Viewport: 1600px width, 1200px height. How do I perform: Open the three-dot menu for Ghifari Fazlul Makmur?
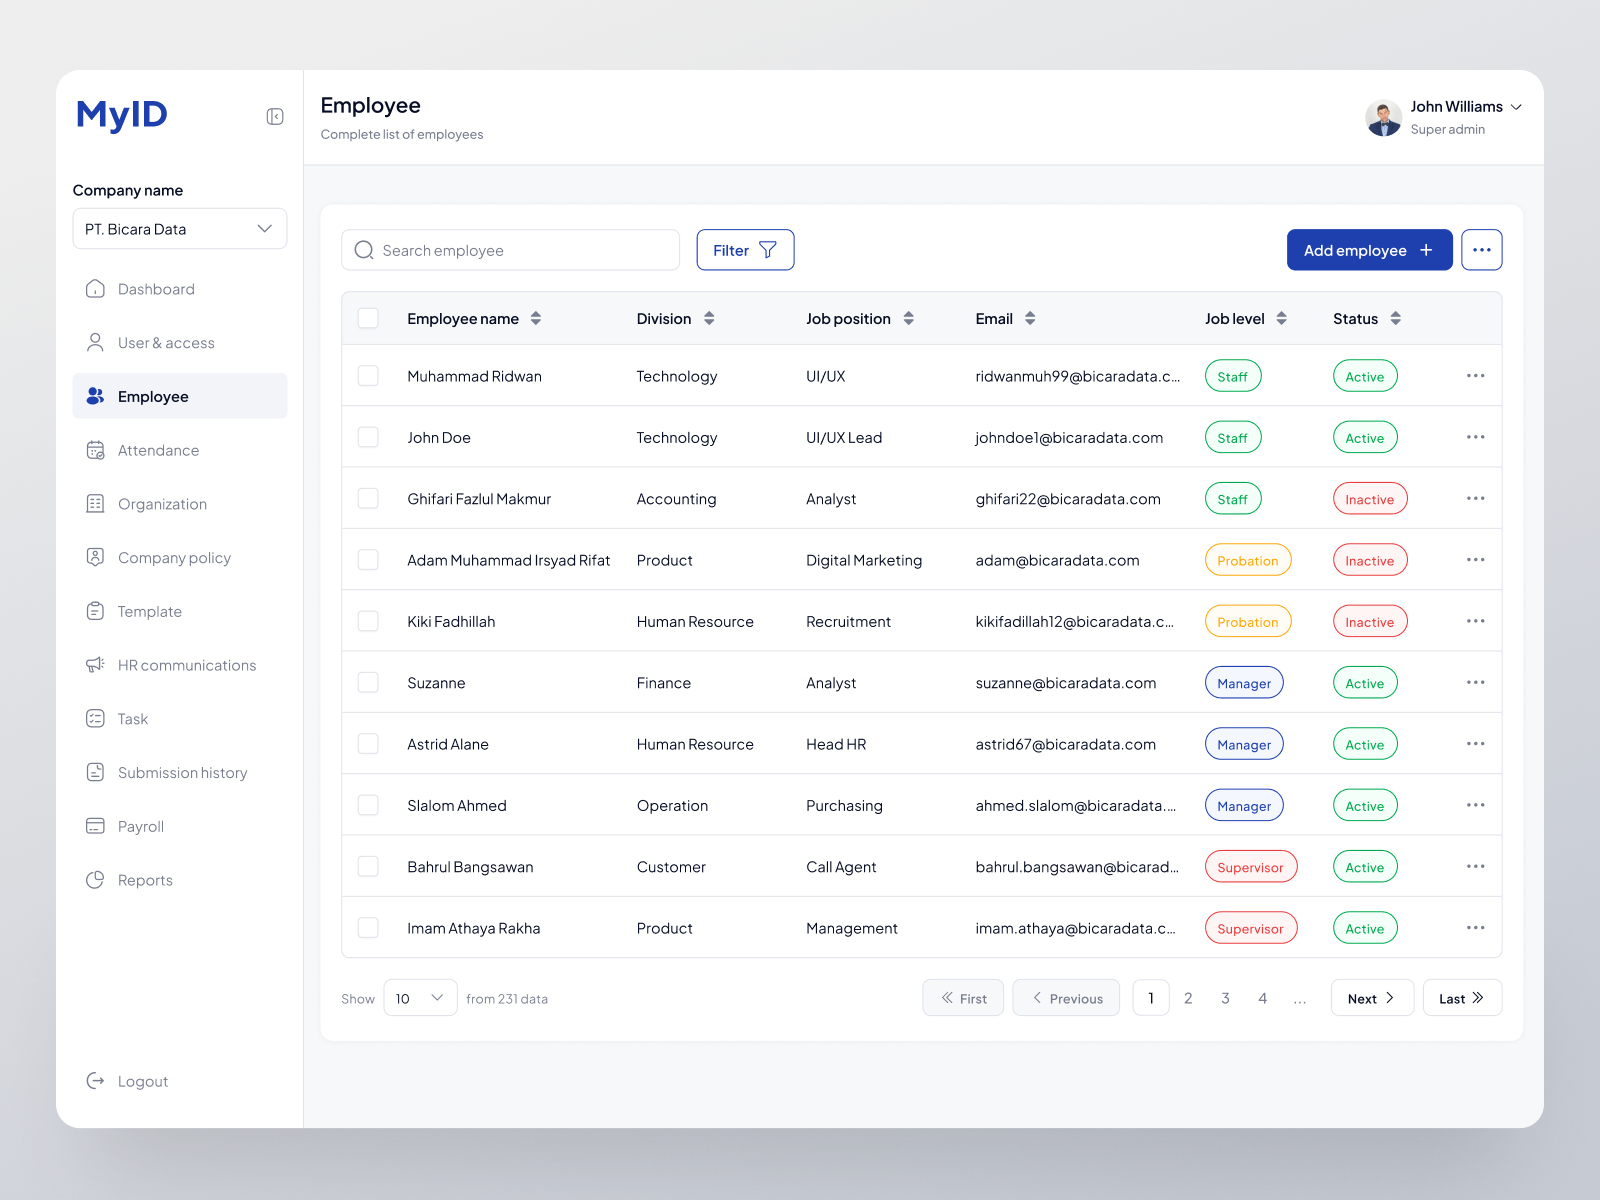coord(1475,498)
